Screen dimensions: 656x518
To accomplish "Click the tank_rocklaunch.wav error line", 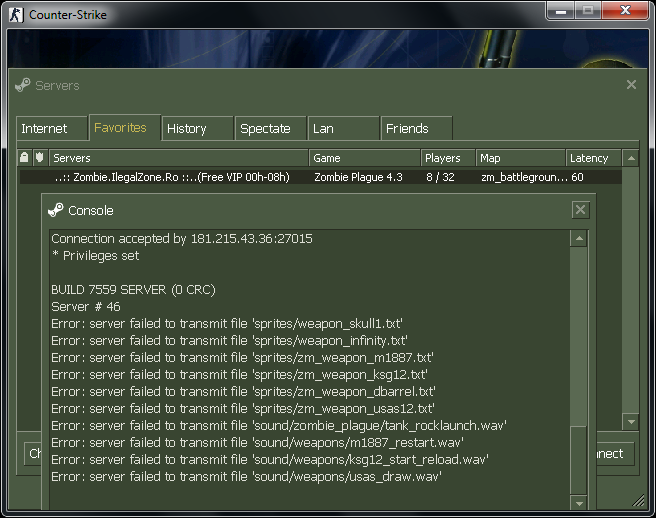I will click(279, 426).
